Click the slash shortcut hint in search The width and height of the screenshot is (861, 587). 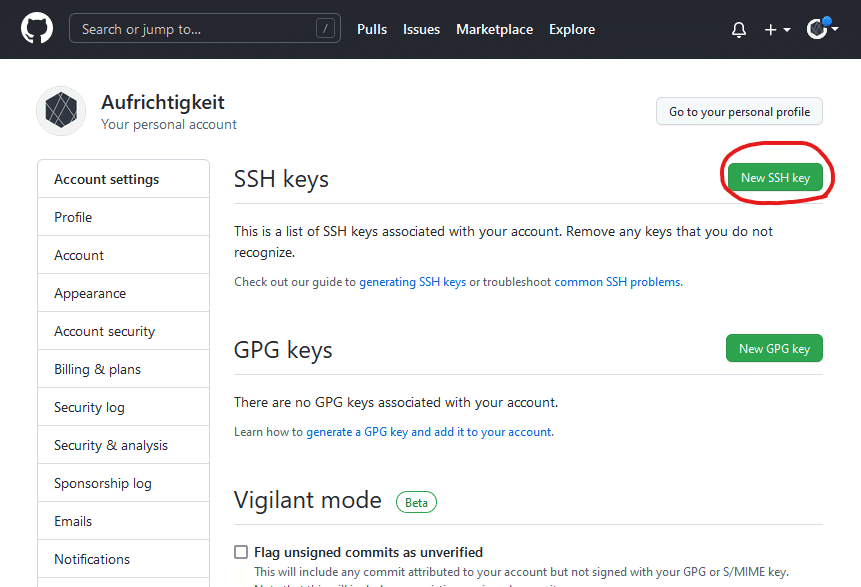tap(325, 29)
